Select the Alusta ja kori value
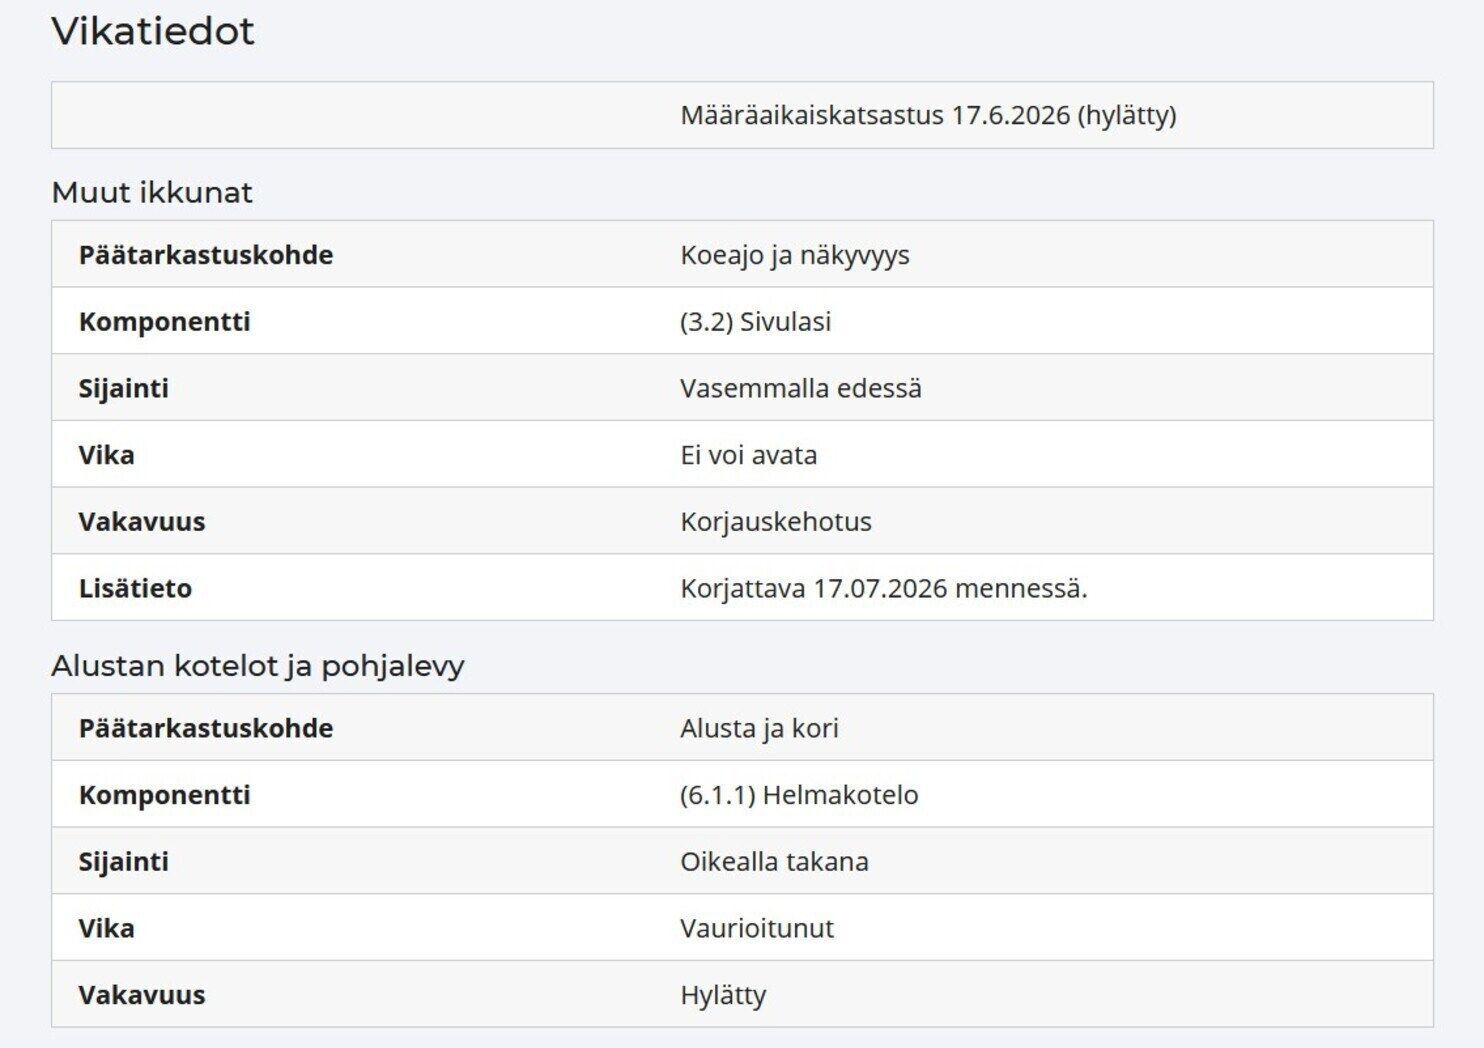 pos(759,728)
